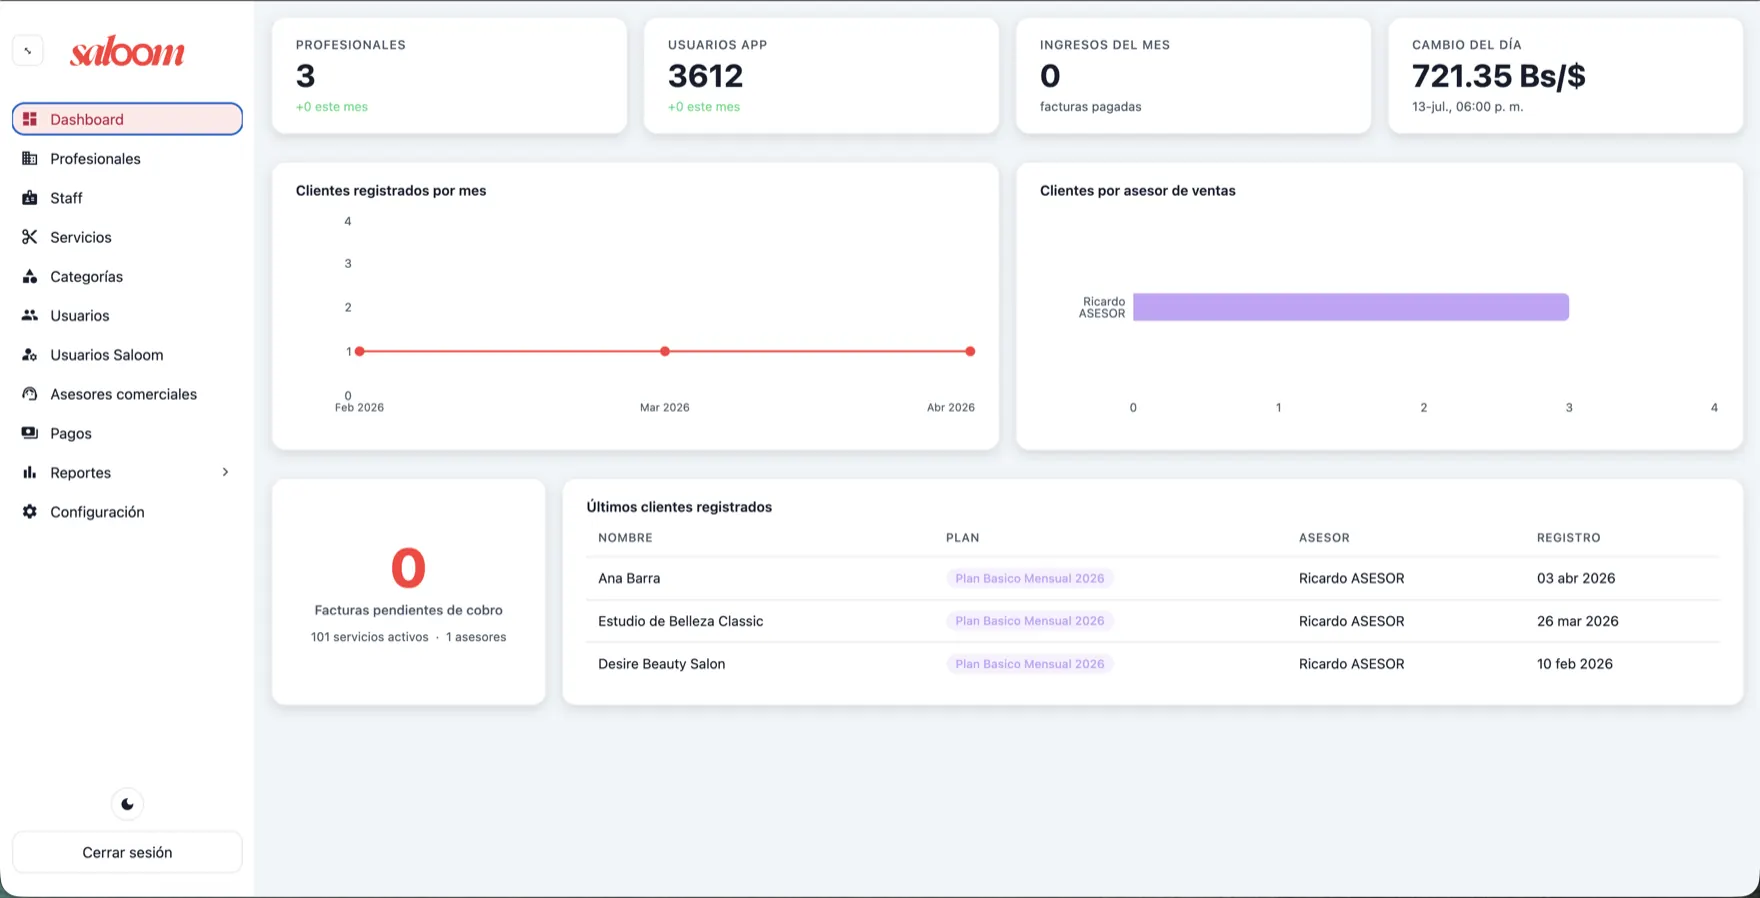Open the Profesionales menu item
1760x898 pixels.
[127, 158]
